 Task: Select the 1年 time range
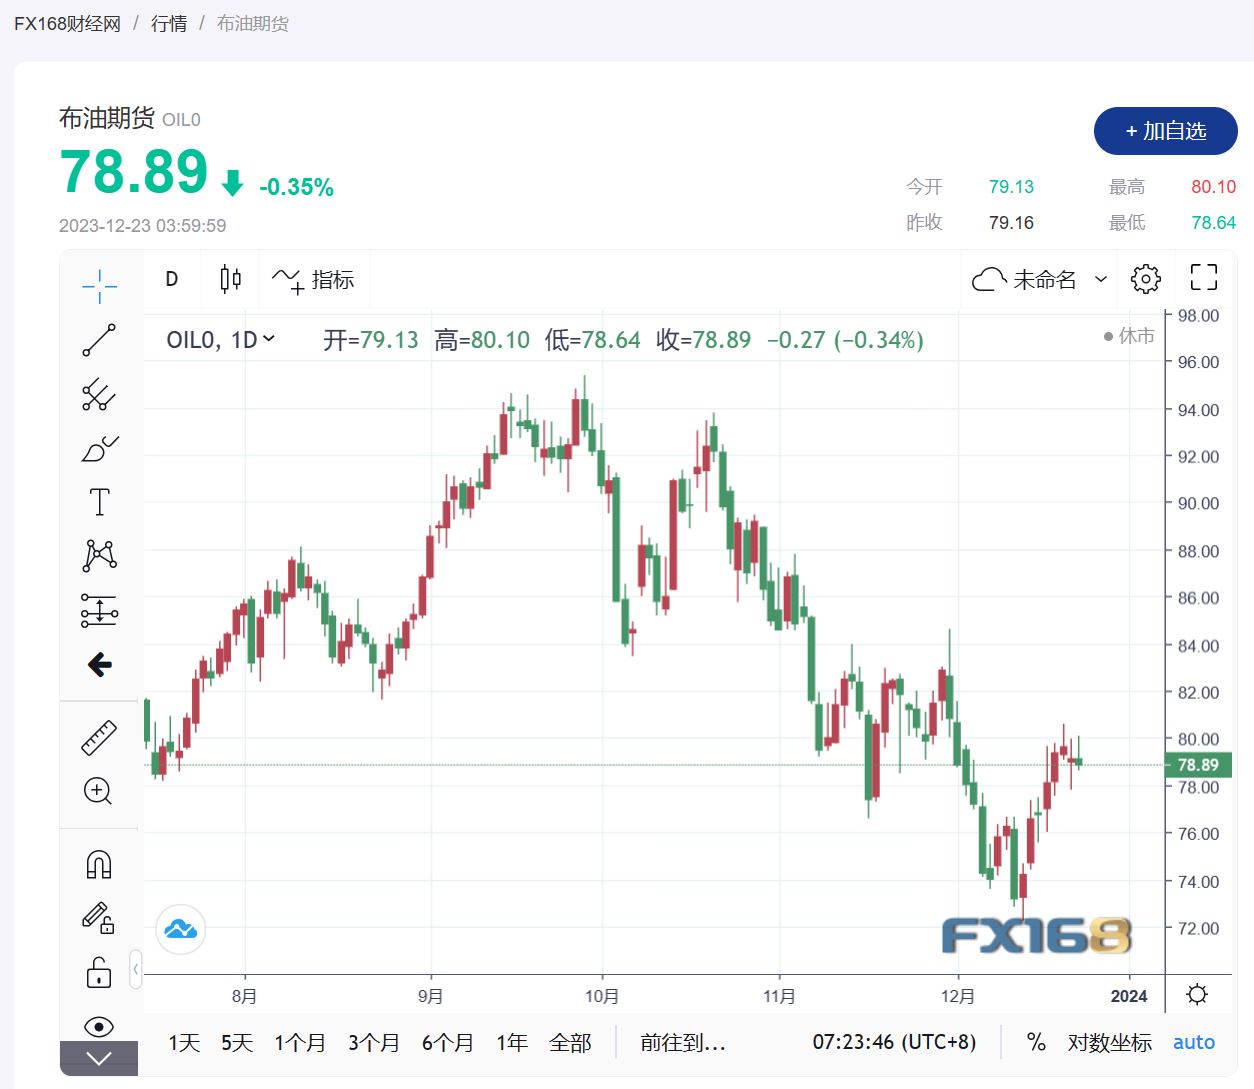(x=511, y=1043)
